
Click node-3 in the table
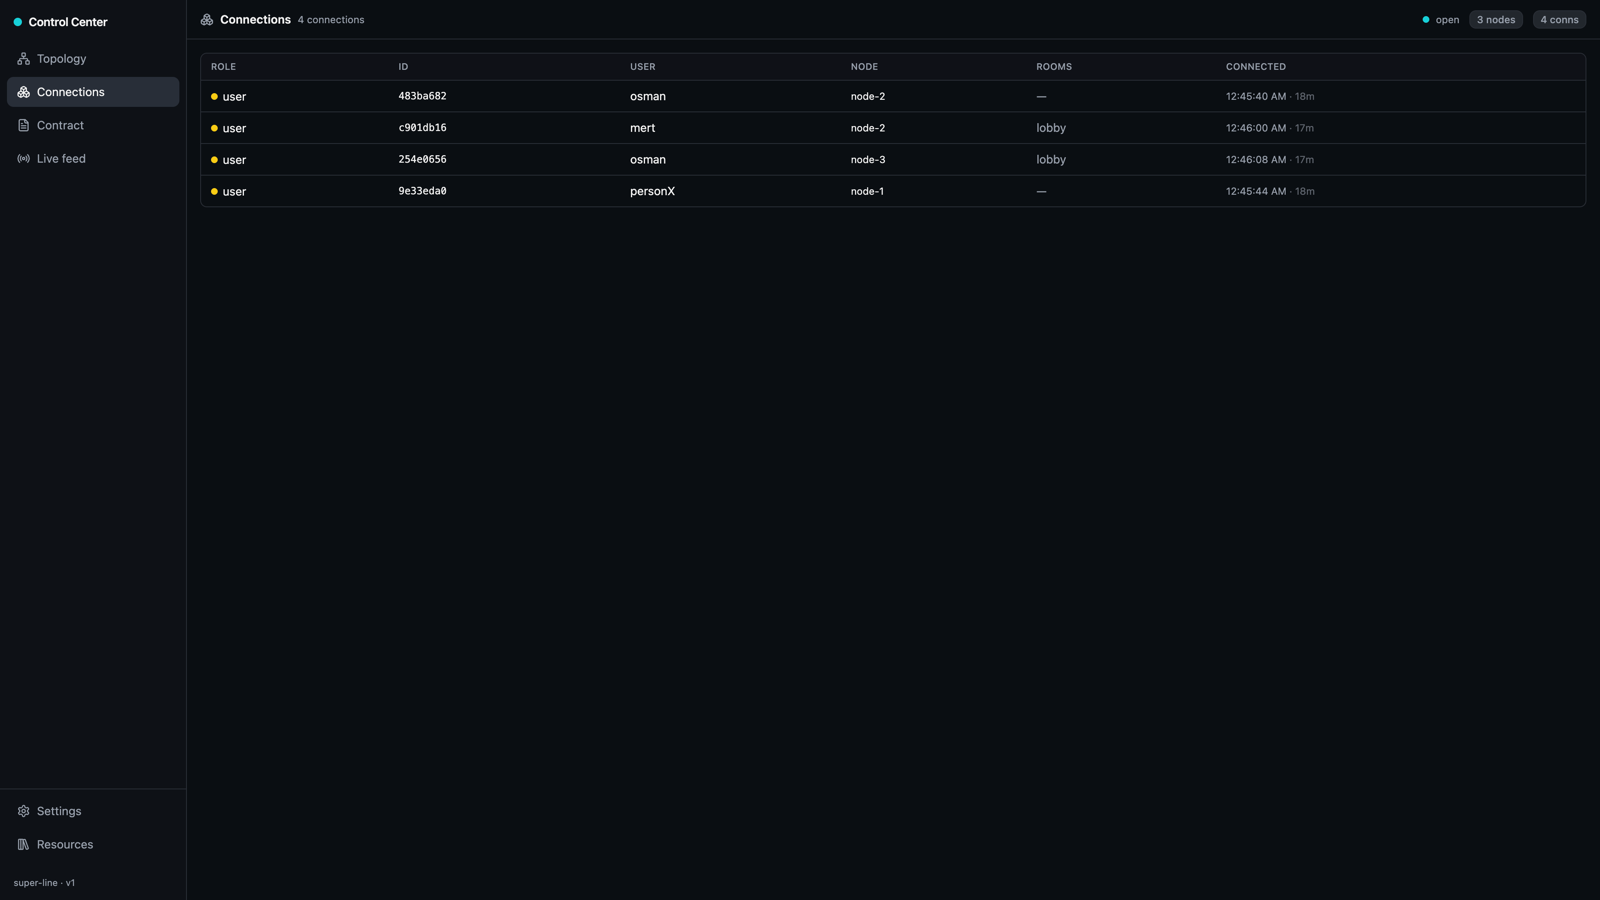[x=868, y=160]
